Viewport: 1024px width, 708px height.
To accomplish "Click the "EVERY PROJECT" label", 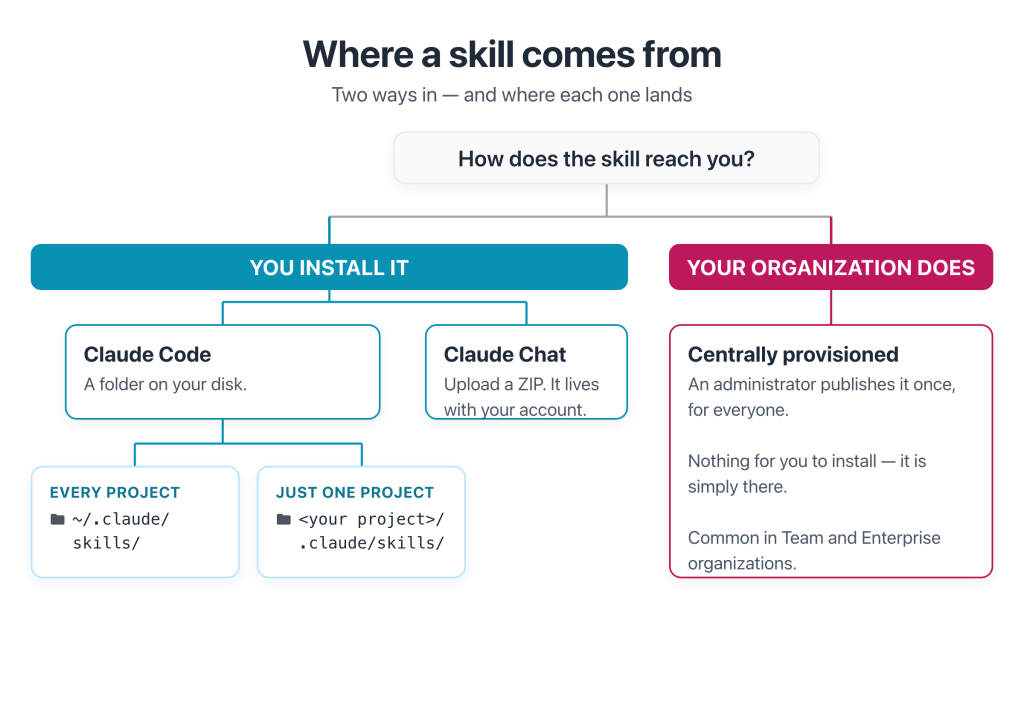I will pos(115,492).
